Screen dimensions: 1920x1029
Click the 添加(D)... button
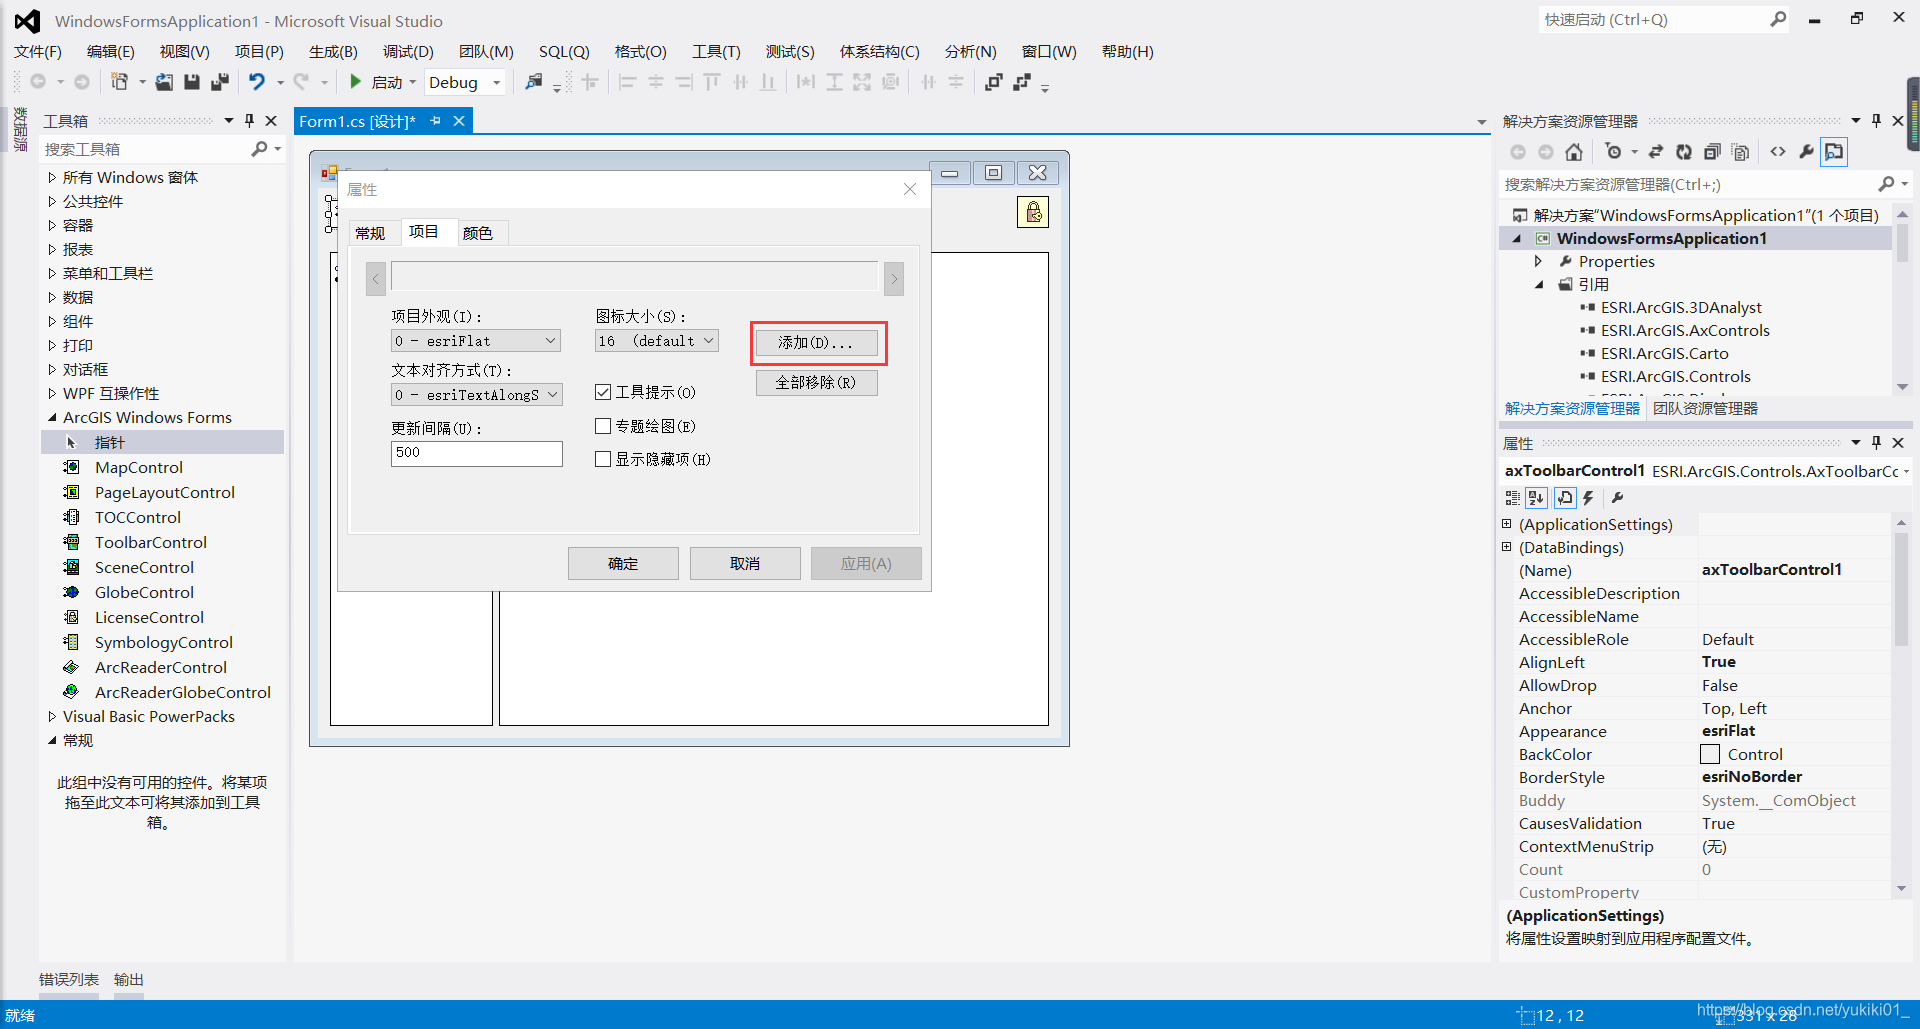(x=816, y=342)
